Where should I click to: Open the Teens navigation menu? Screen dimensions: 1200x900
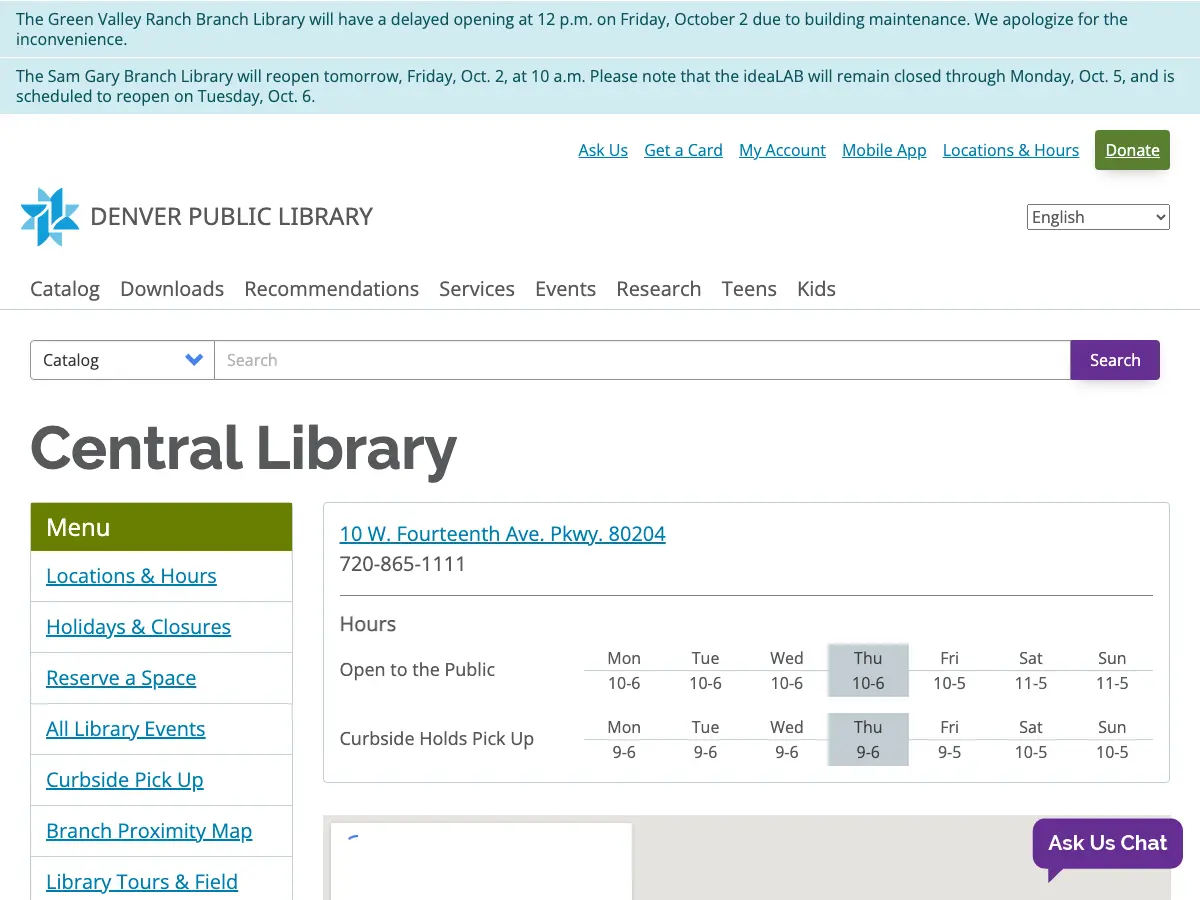tap(749, 289)
